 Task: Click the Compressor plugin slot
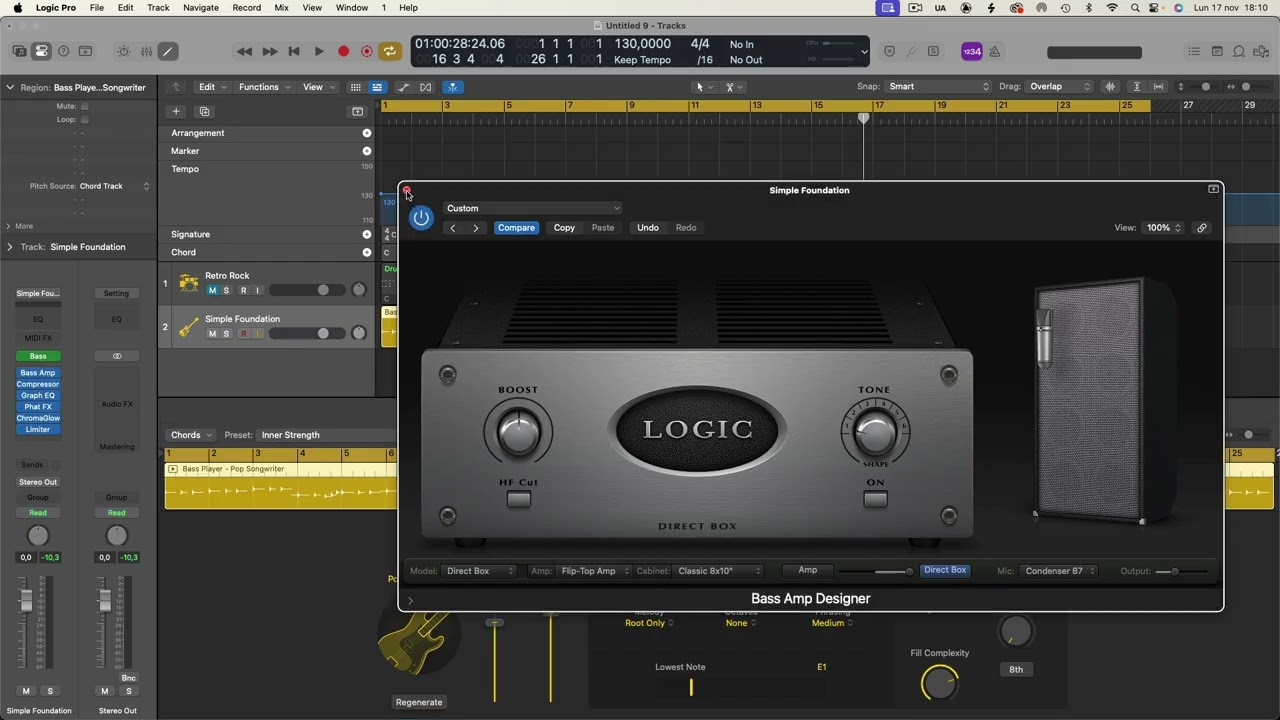point(38,384)
